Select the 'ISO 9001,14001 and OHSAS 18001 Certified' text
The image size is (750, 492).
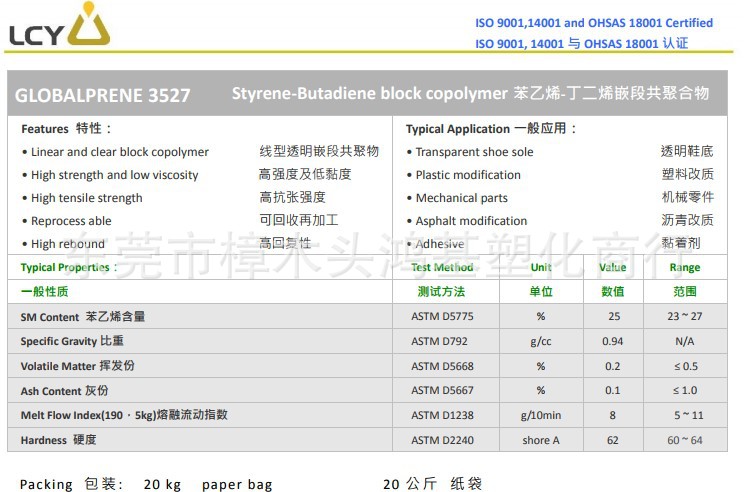[594, 23]
